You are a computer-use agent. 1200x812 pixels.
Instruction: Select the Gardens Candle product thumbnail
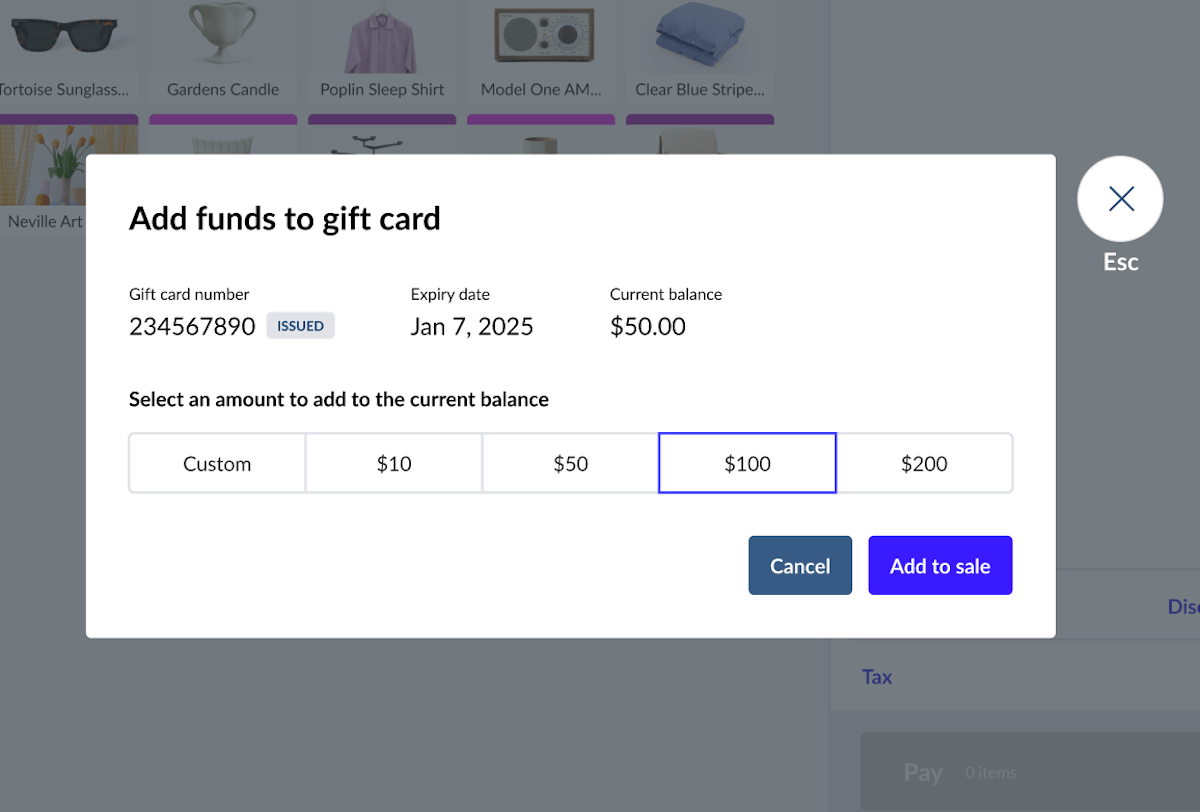[x=223, y=35]
